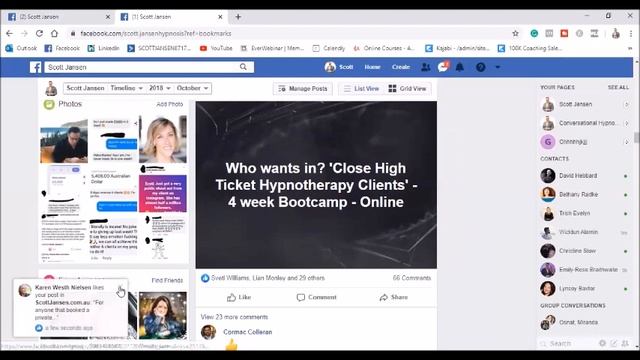Open Messenger icon with notification badge

(443, 67)
